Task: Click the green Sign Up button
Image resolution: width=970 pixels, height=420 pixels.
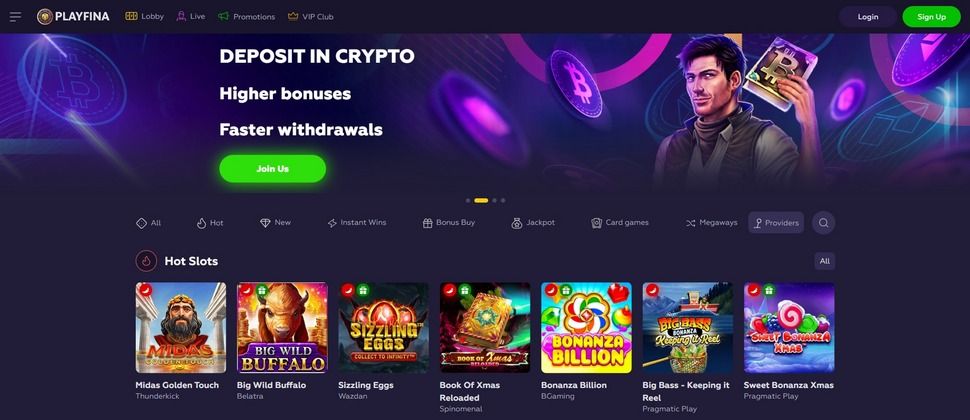Action: pos(932,17)
